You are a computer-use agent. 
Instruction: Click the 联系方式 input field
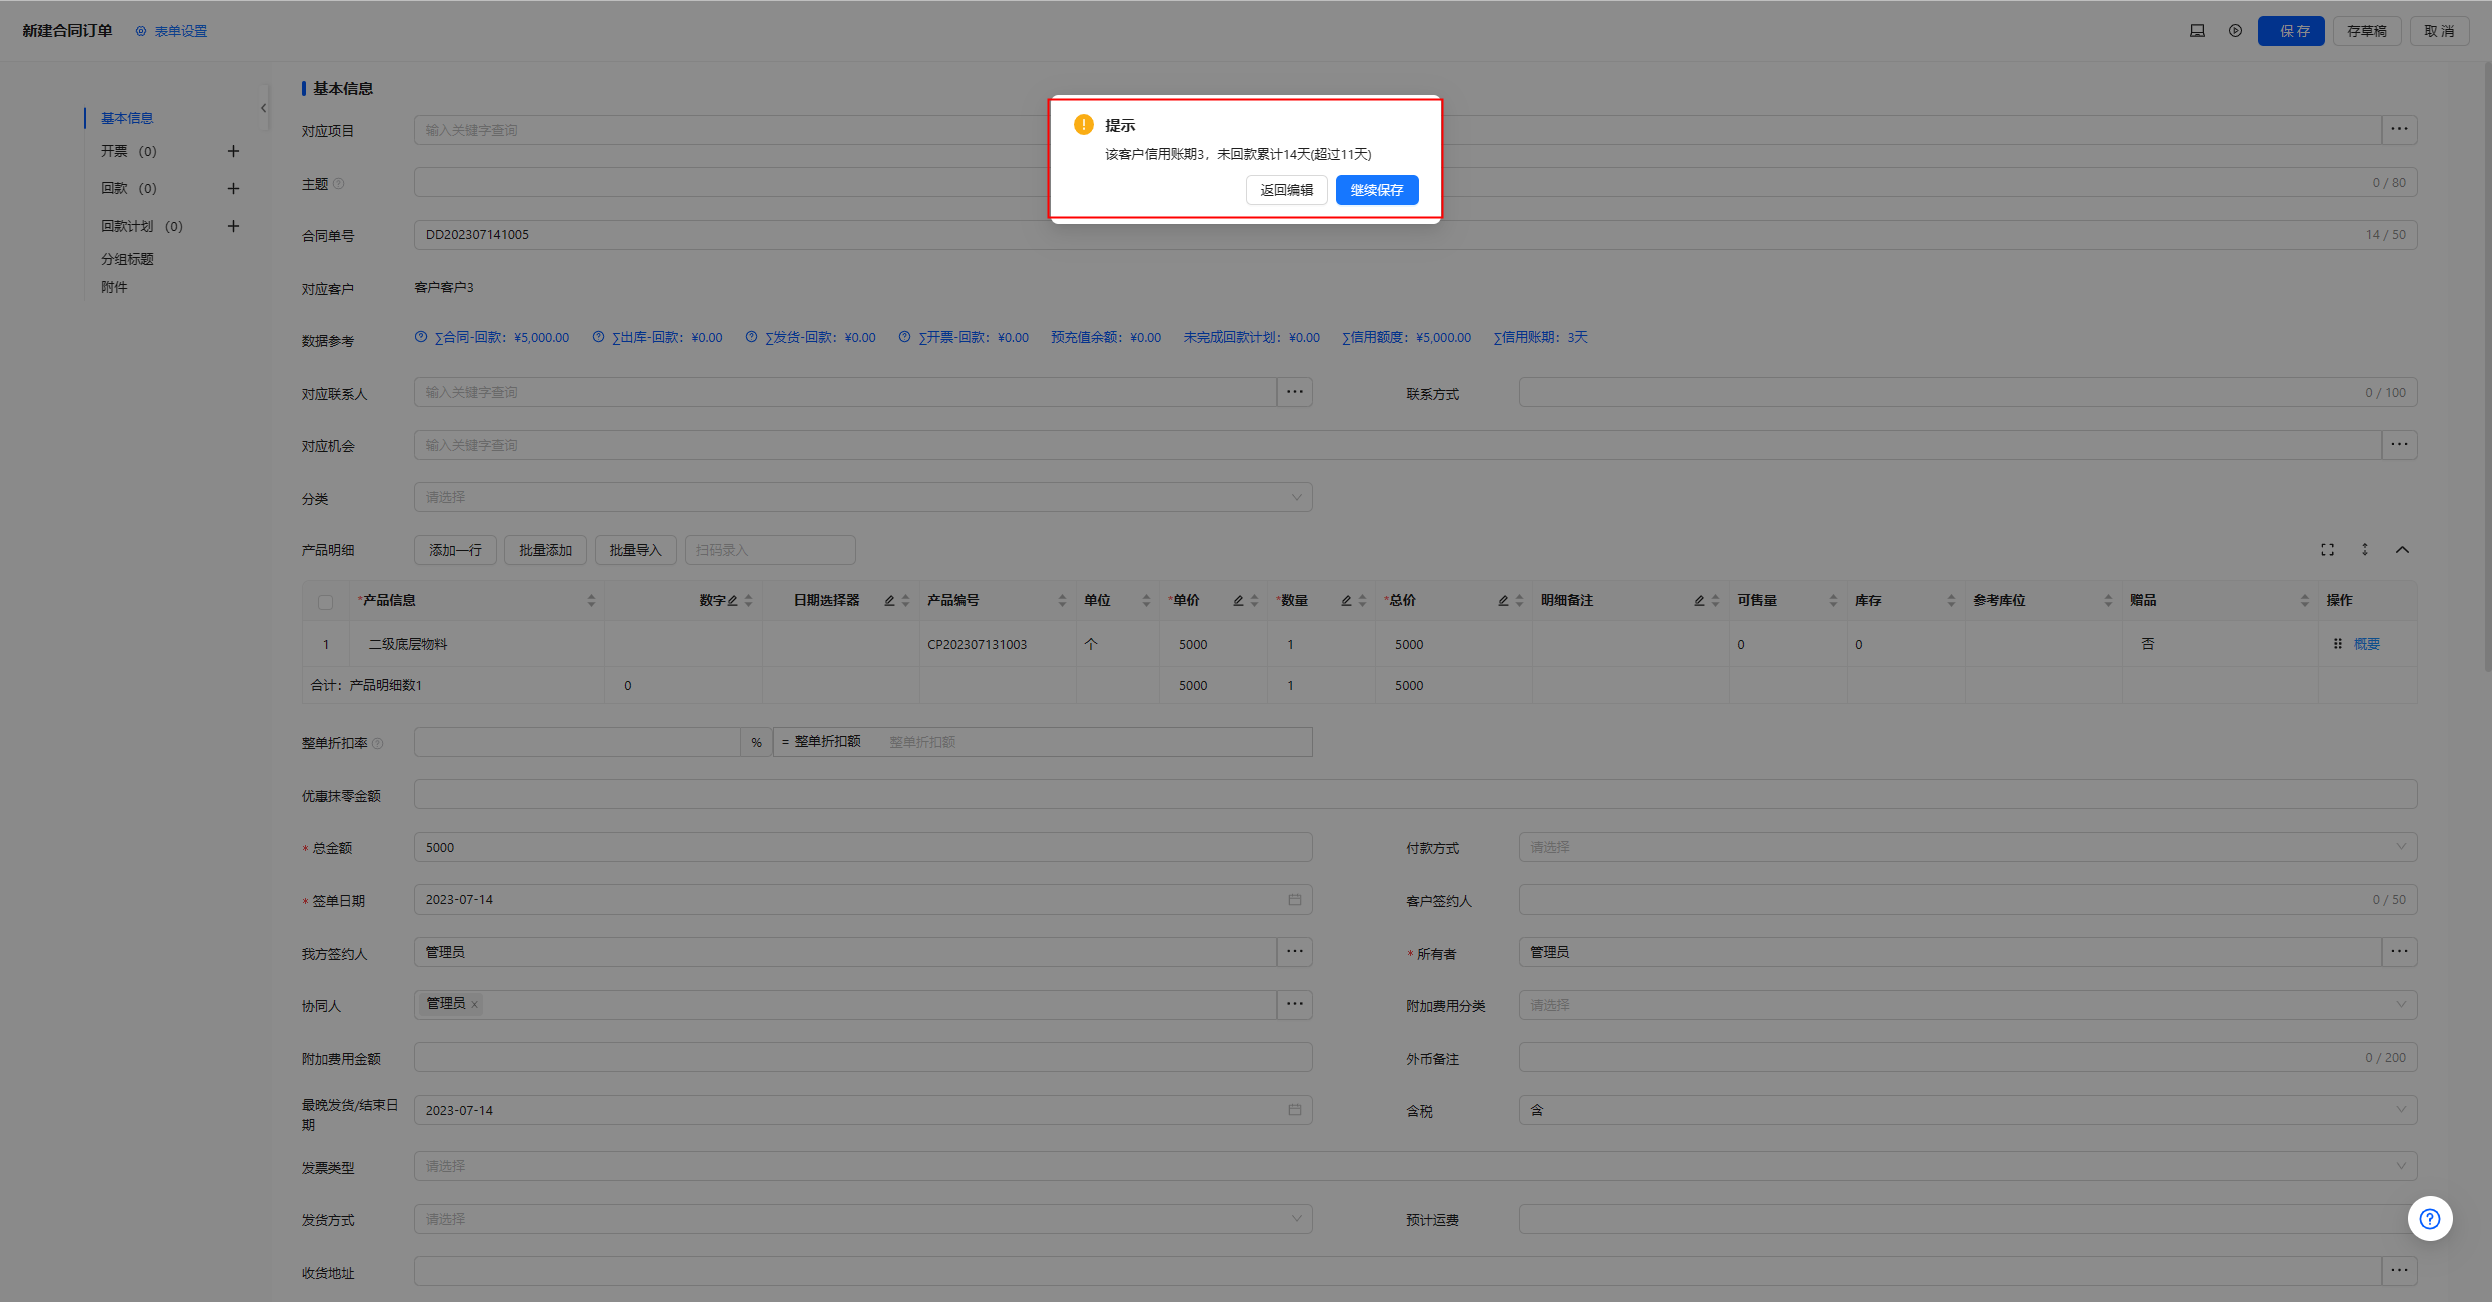(1967, 392)
